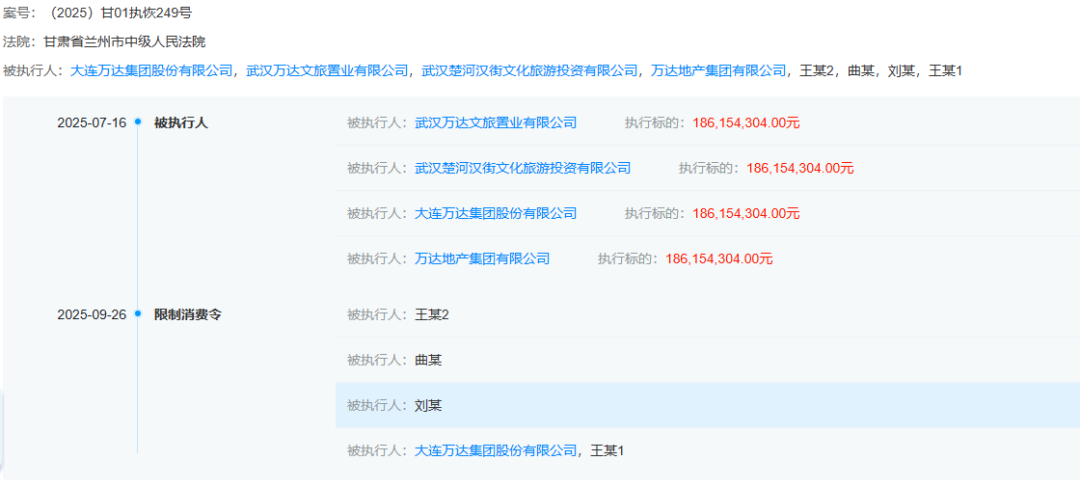This screenshot has width=1080, height=488.
Task: Open 万达地产集团有限公司 link in the top 被执行人 line
Action: 718,70
